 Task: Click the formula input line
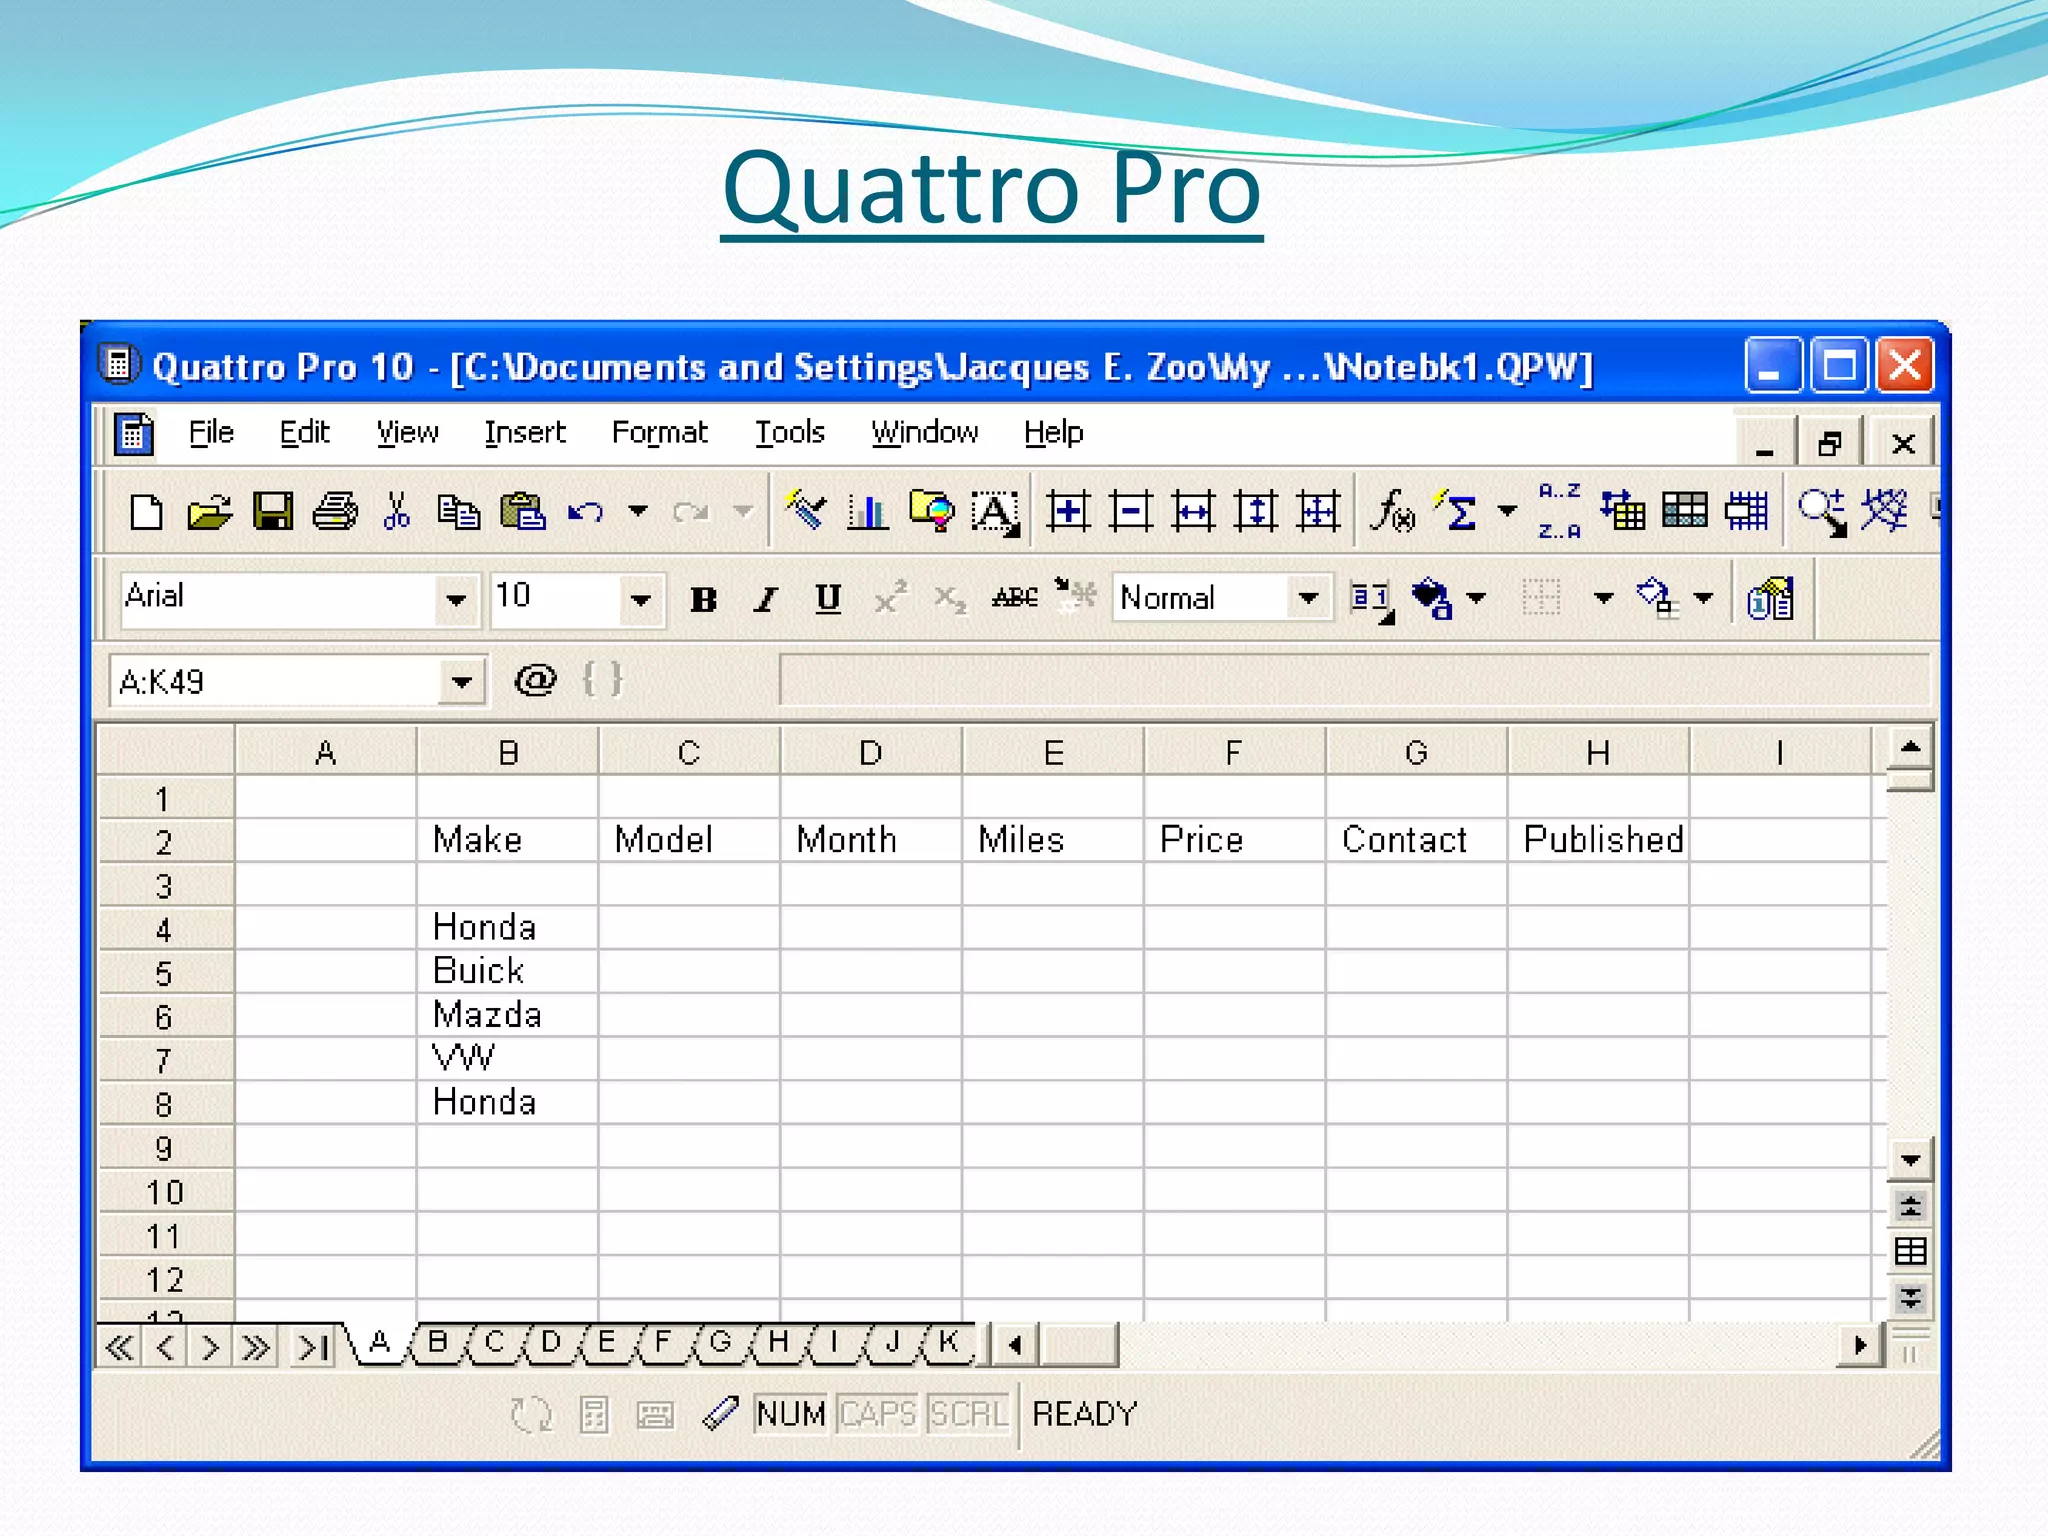(x=1353, y=680)
